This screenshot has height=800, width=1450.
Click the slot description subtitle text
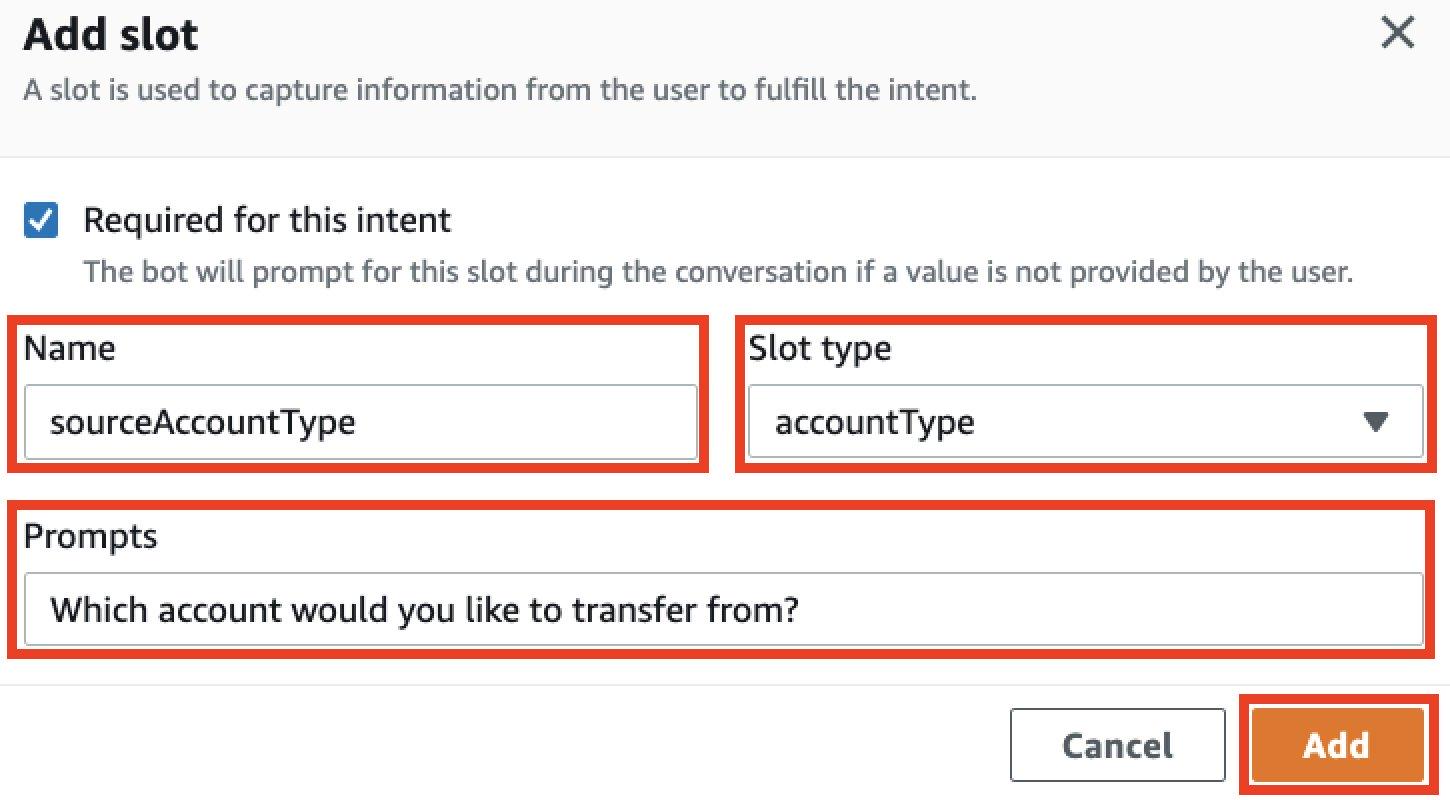(500, 90)
